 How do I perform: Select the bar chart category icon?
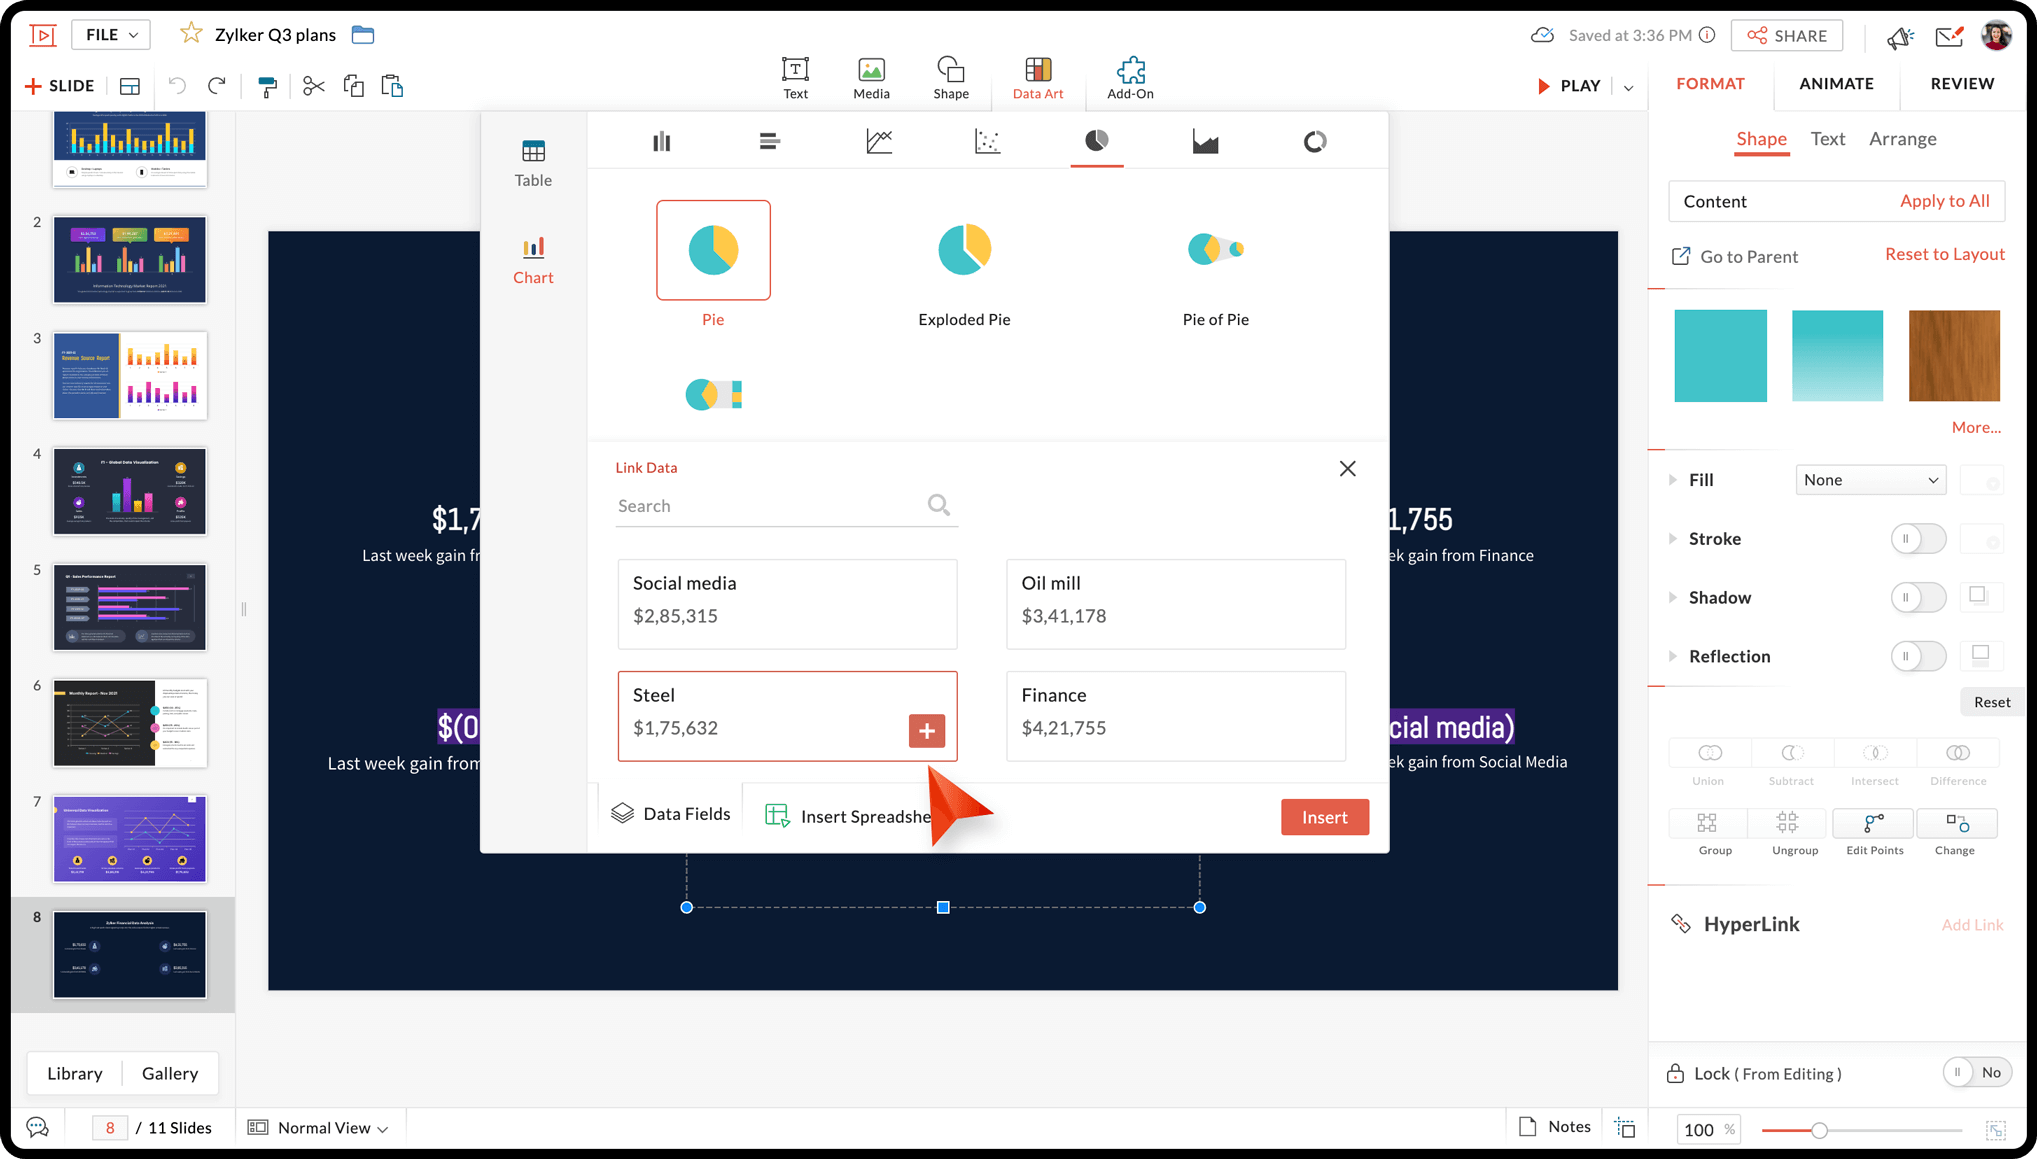(x=661, y=141)
